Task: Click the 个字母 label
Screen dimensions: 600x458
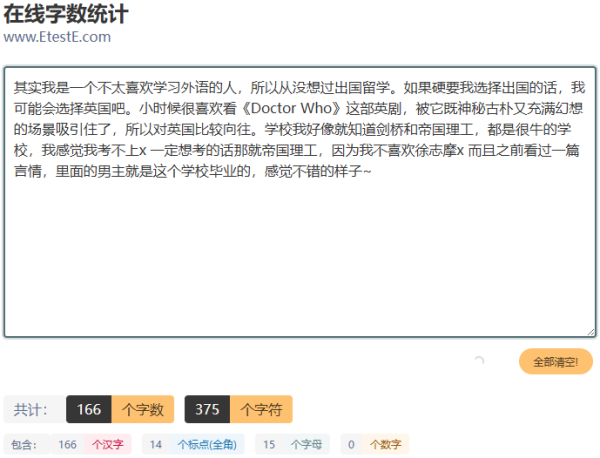Action: coord(306,444)
